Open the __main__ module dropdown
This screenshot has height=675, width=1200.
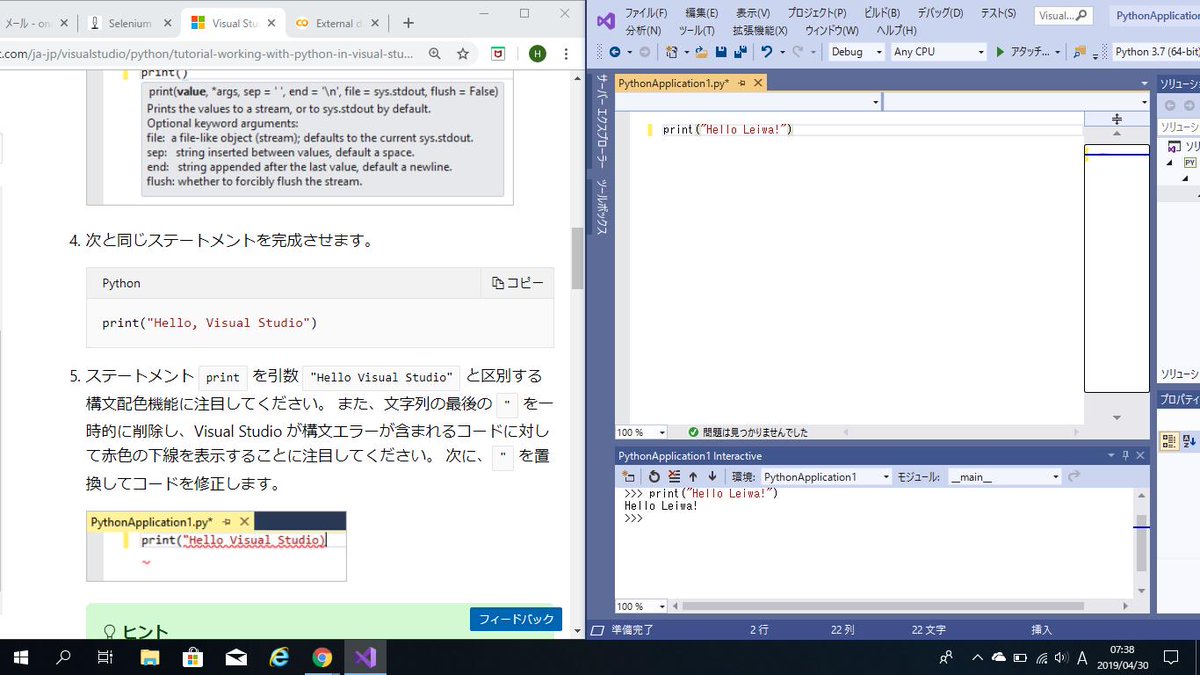(1004, 477)
